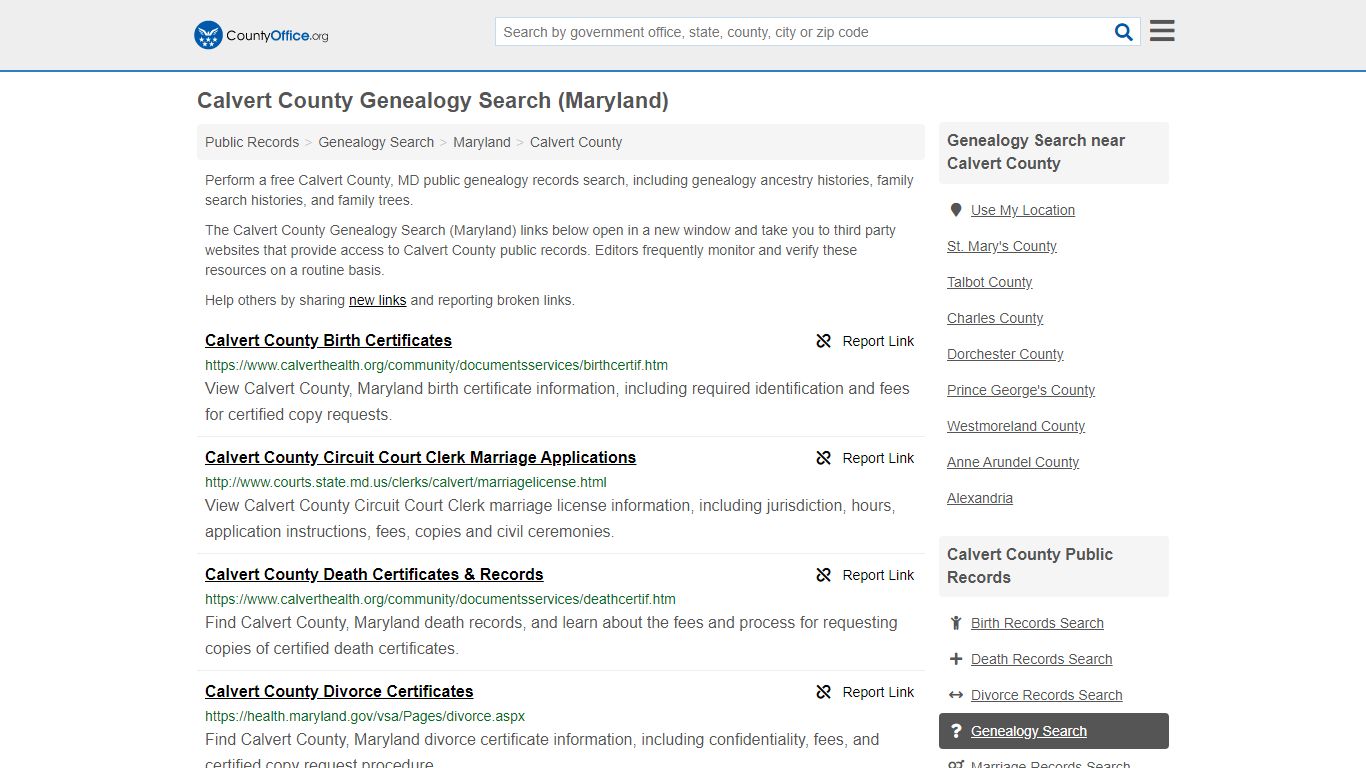
Task: Click broken-link icon for Death Certificates & Records
Action: pos(824,575)
